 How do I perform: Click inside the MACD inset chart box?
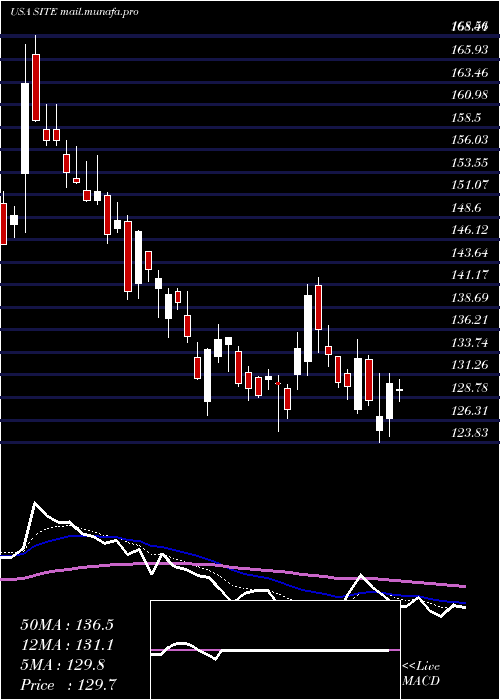(x=275, y=650)
